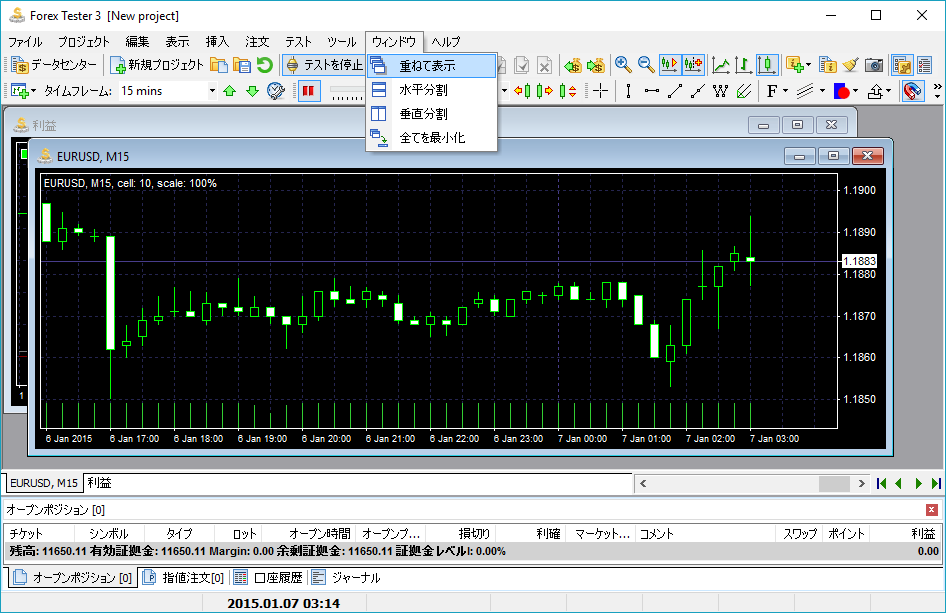Click the zoom out magnifier icon
The width and height of the screenshot is (946, 613).
tap(646, 65)
